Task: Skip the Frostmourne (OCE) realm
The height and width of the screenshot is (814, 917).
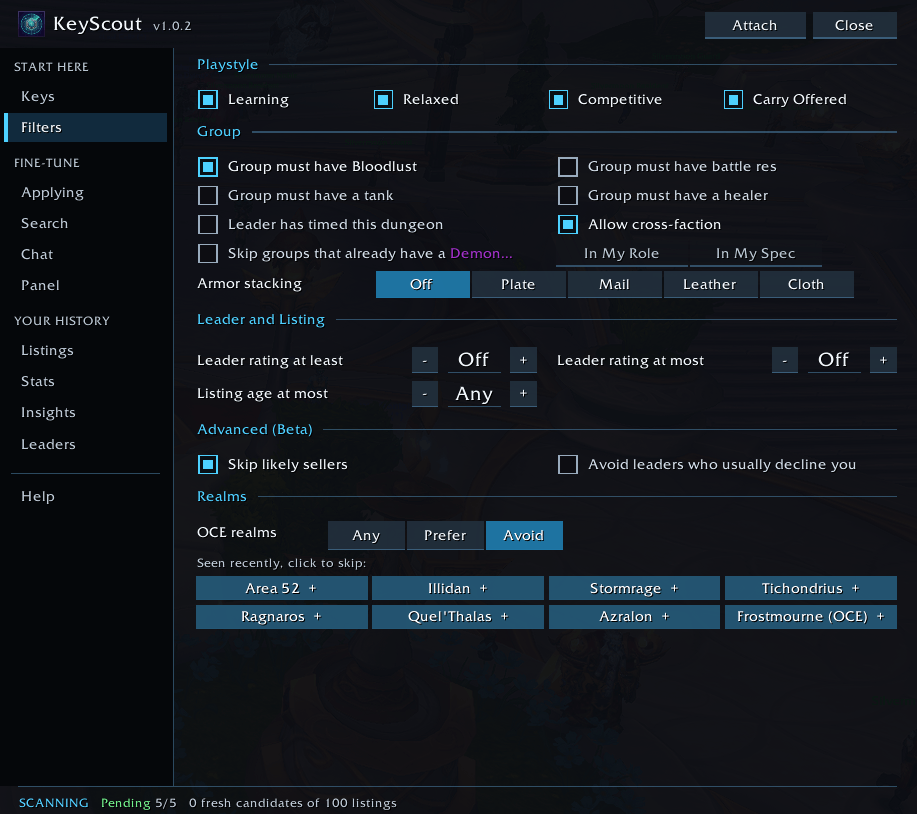Action: [811, 617]
